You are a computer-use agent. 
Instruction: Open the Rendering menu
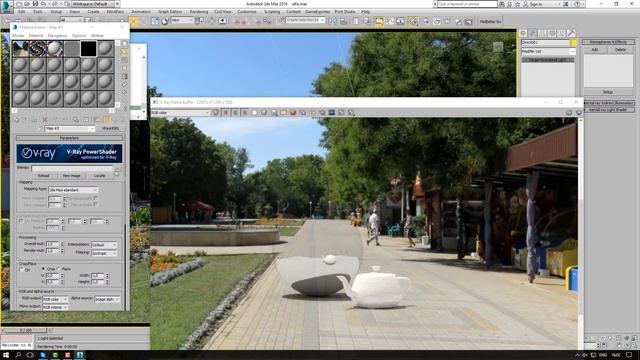coord(199,11)
